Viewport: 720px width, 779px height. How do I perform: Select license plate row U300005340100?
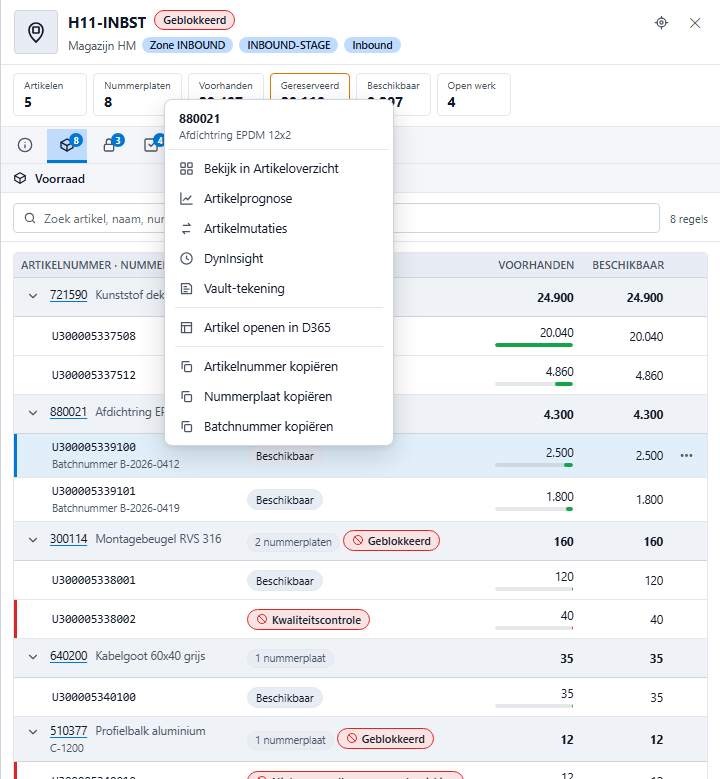[360, 698]
